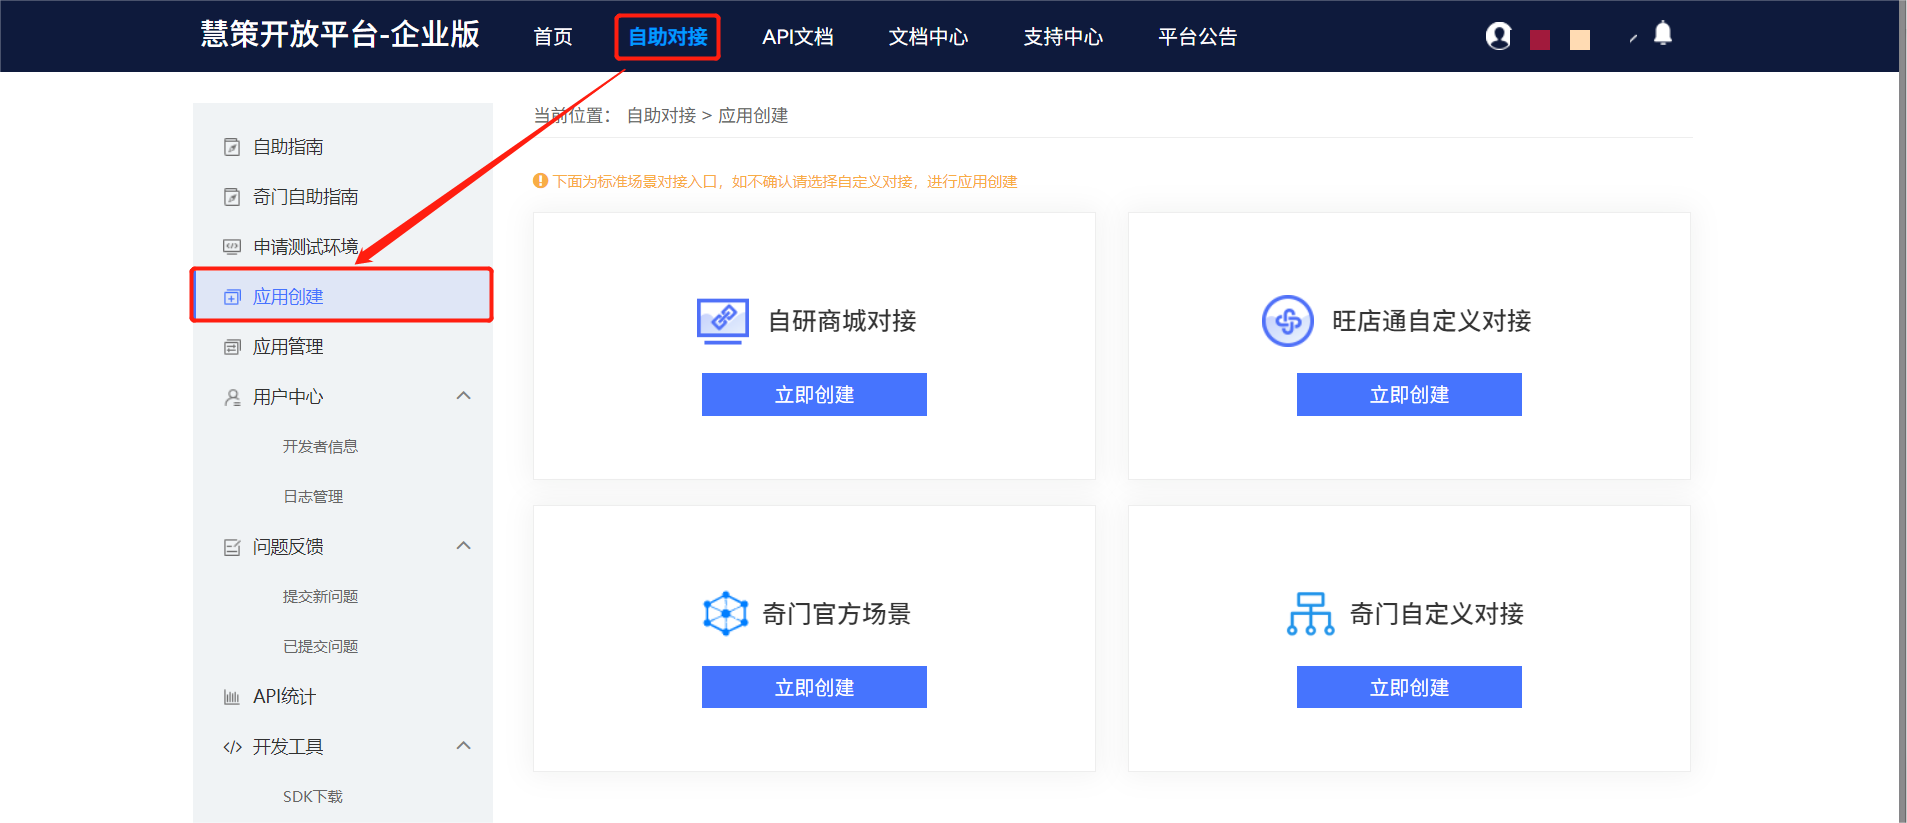Select 应用管理 sidebar label
The height and width of the screenshot is (823, 1907).
tap(288, 347)
